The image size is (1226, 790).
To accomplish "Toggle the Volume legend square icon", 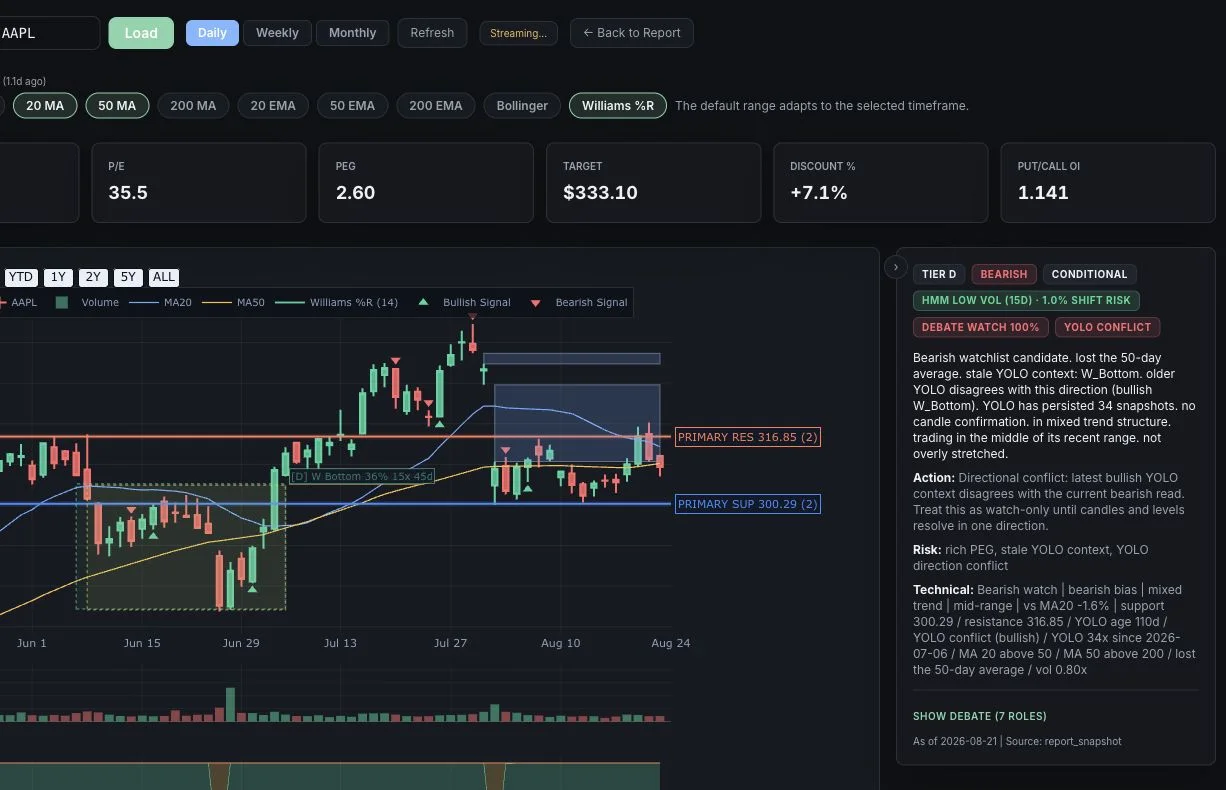I will pos(62,302).
